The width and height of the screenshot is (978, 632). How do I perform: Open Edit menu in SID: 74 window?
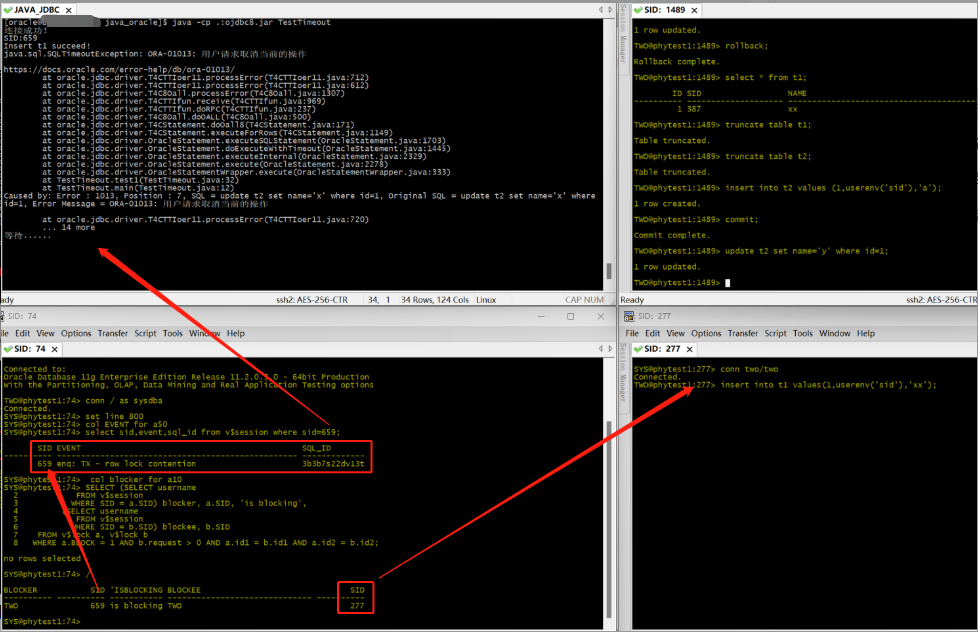[22, 333]
